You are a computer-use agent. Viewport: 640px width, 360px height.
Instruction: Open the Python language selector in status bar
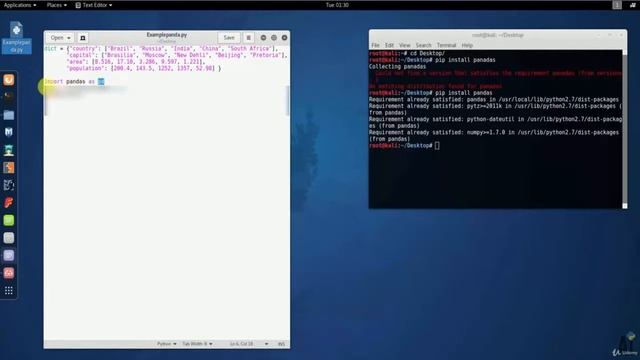pyautogui.click(x=167, y=344)
